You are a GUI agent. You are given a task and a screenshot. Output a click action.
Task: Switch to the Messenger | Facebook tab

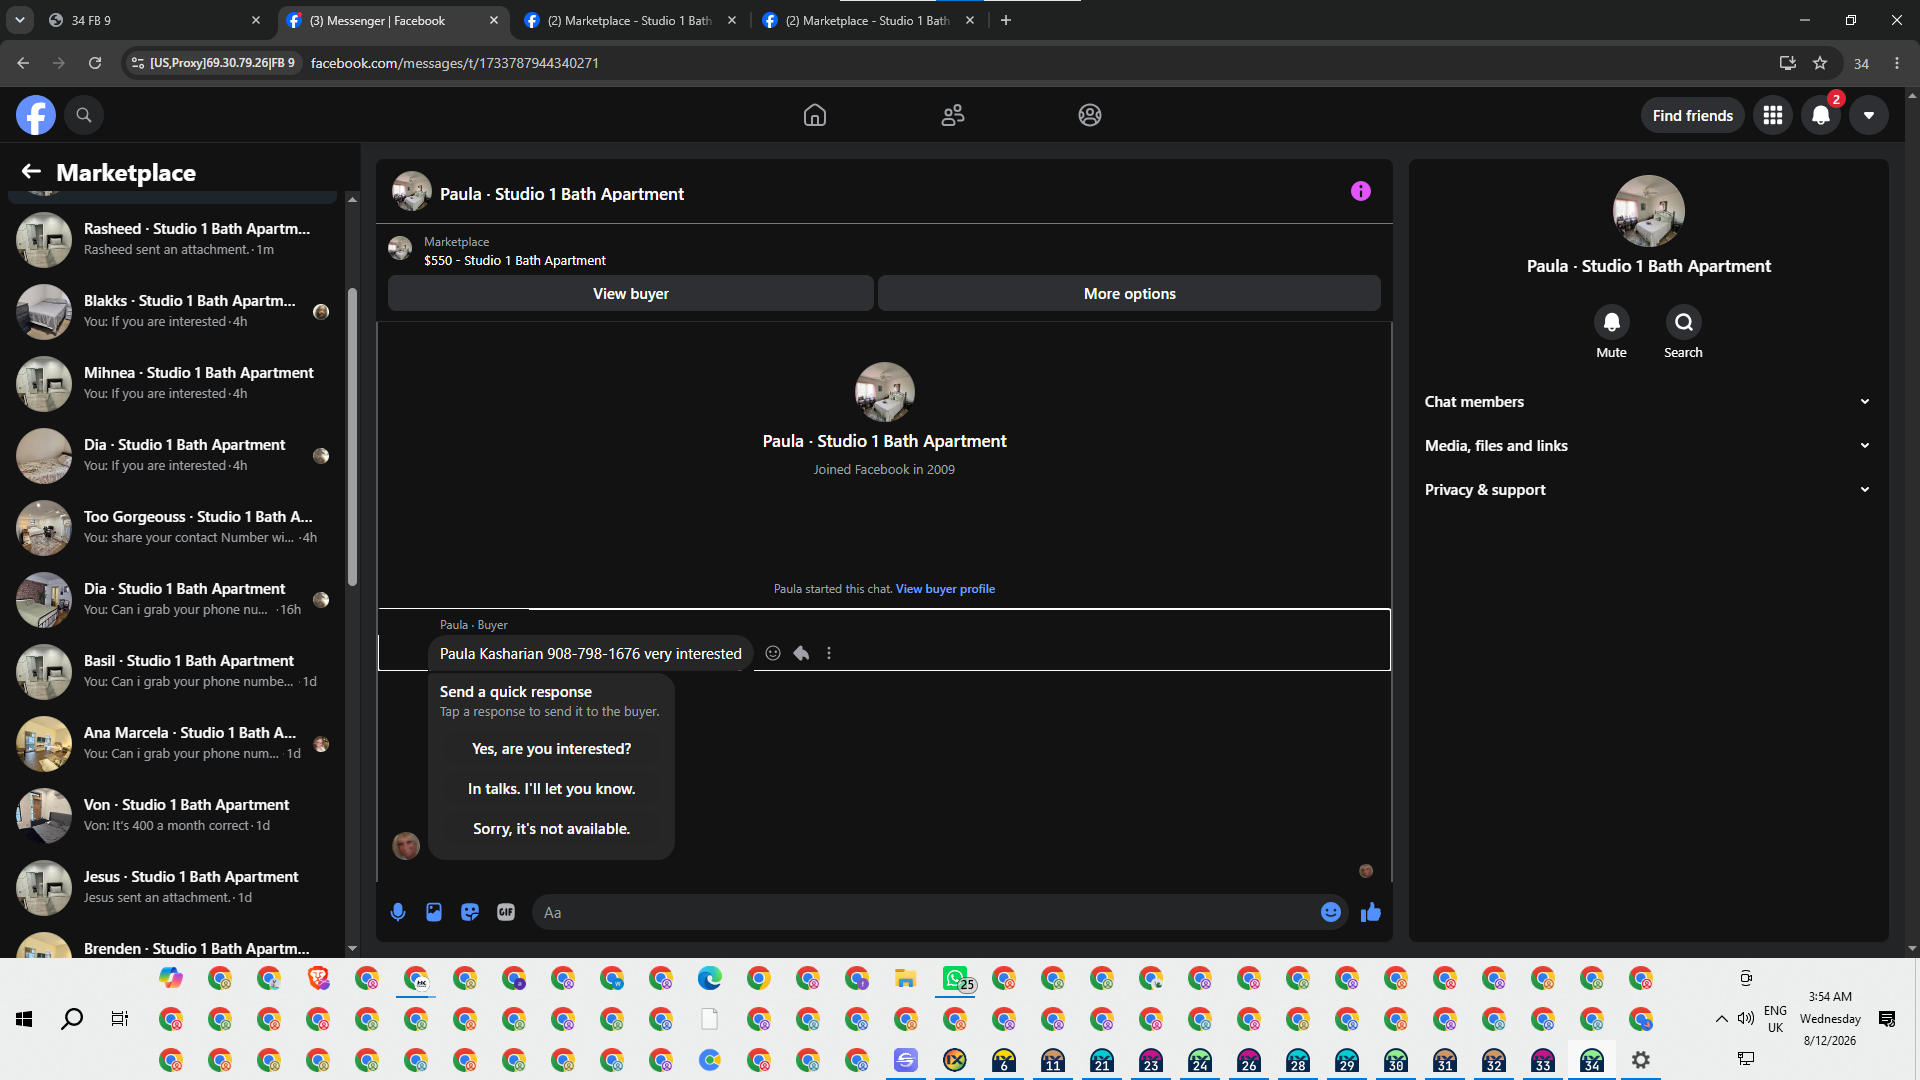pyautogui.click(x=391, y=20)
